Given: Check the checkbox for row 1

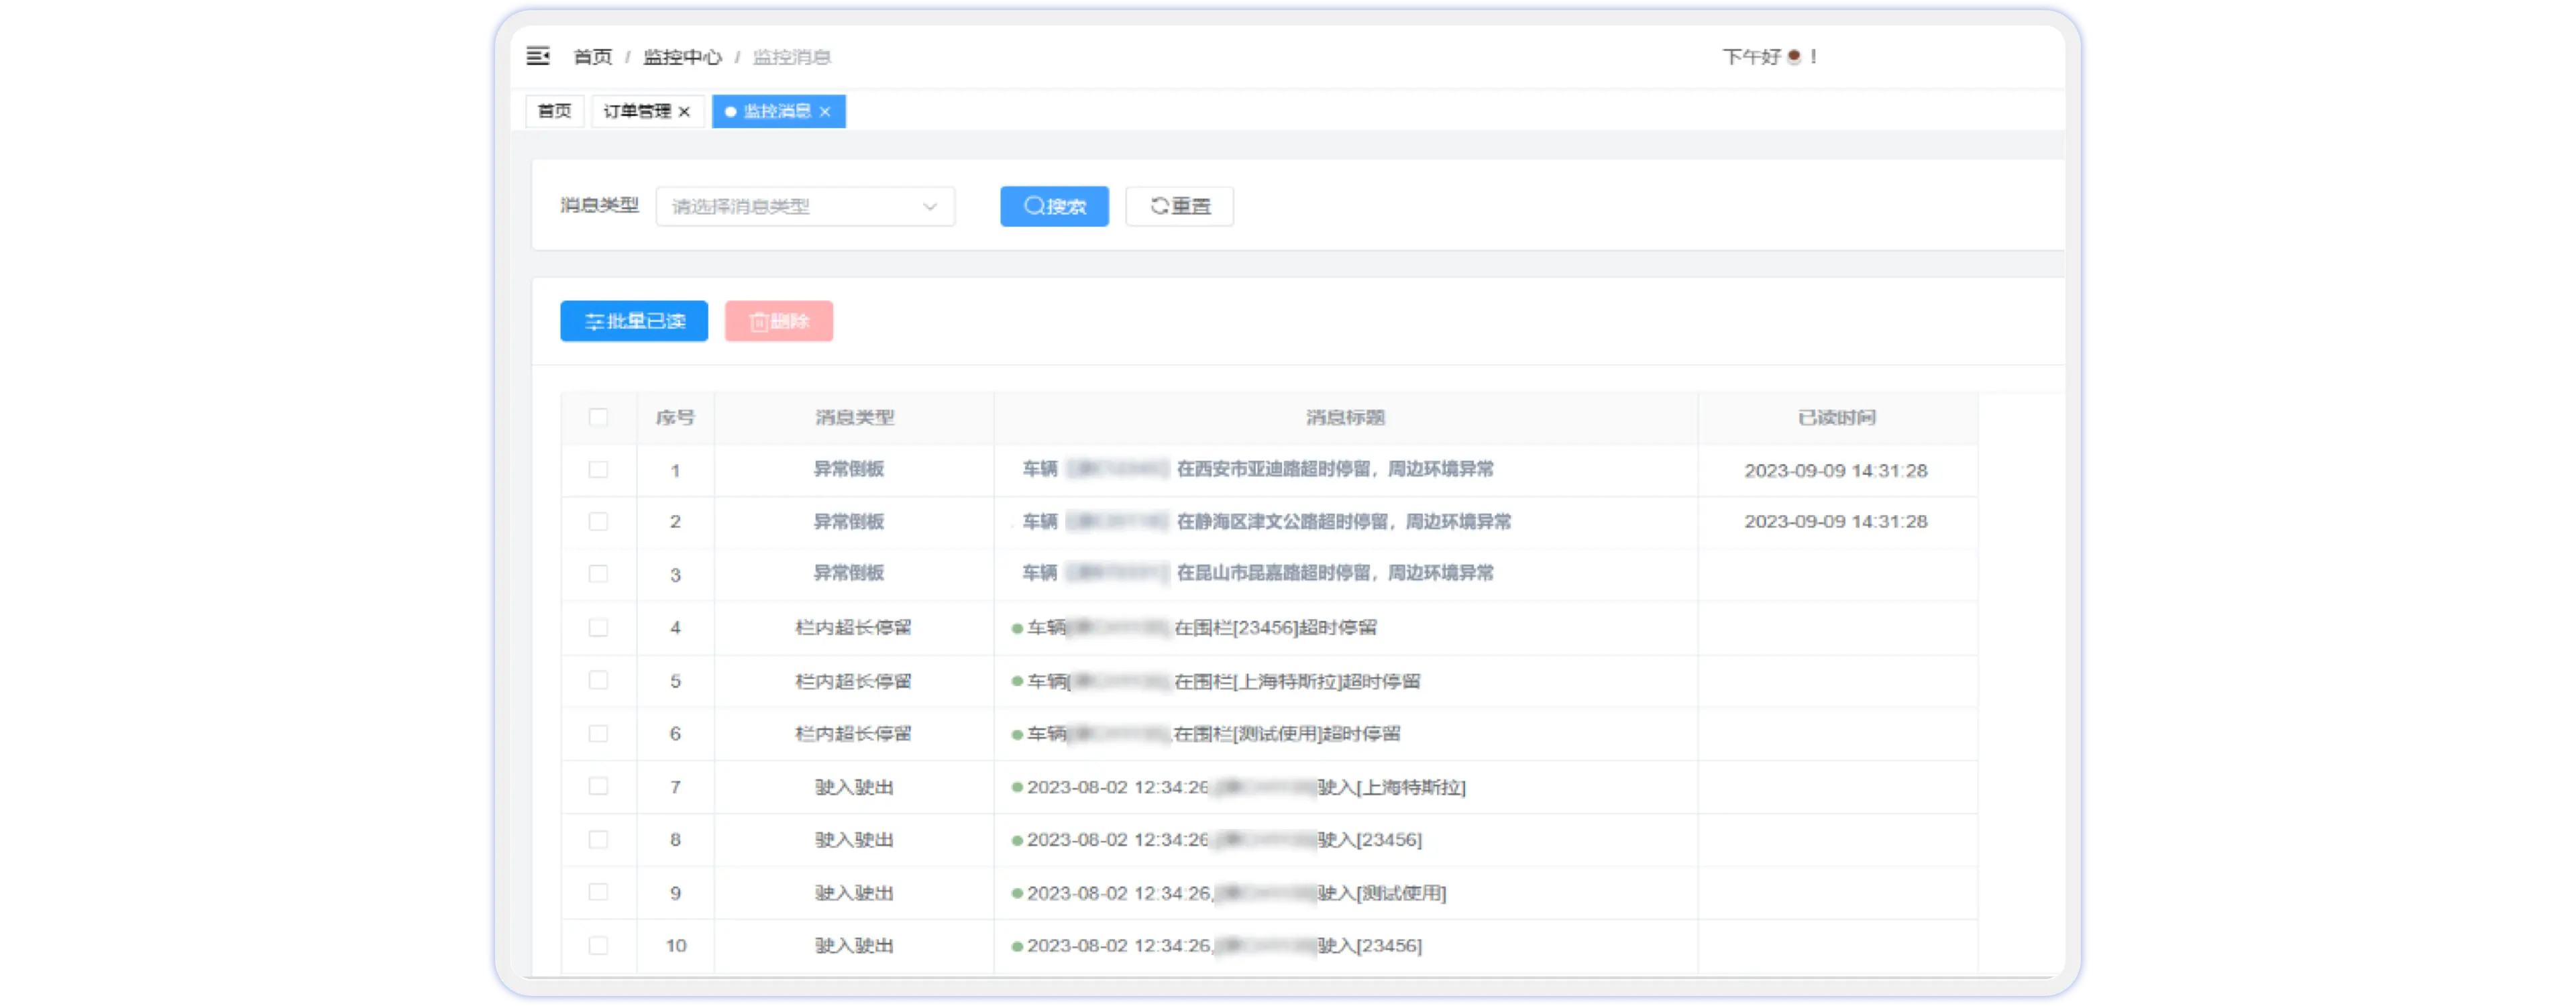Looking at the screenshot, I should tap(598, 469).
